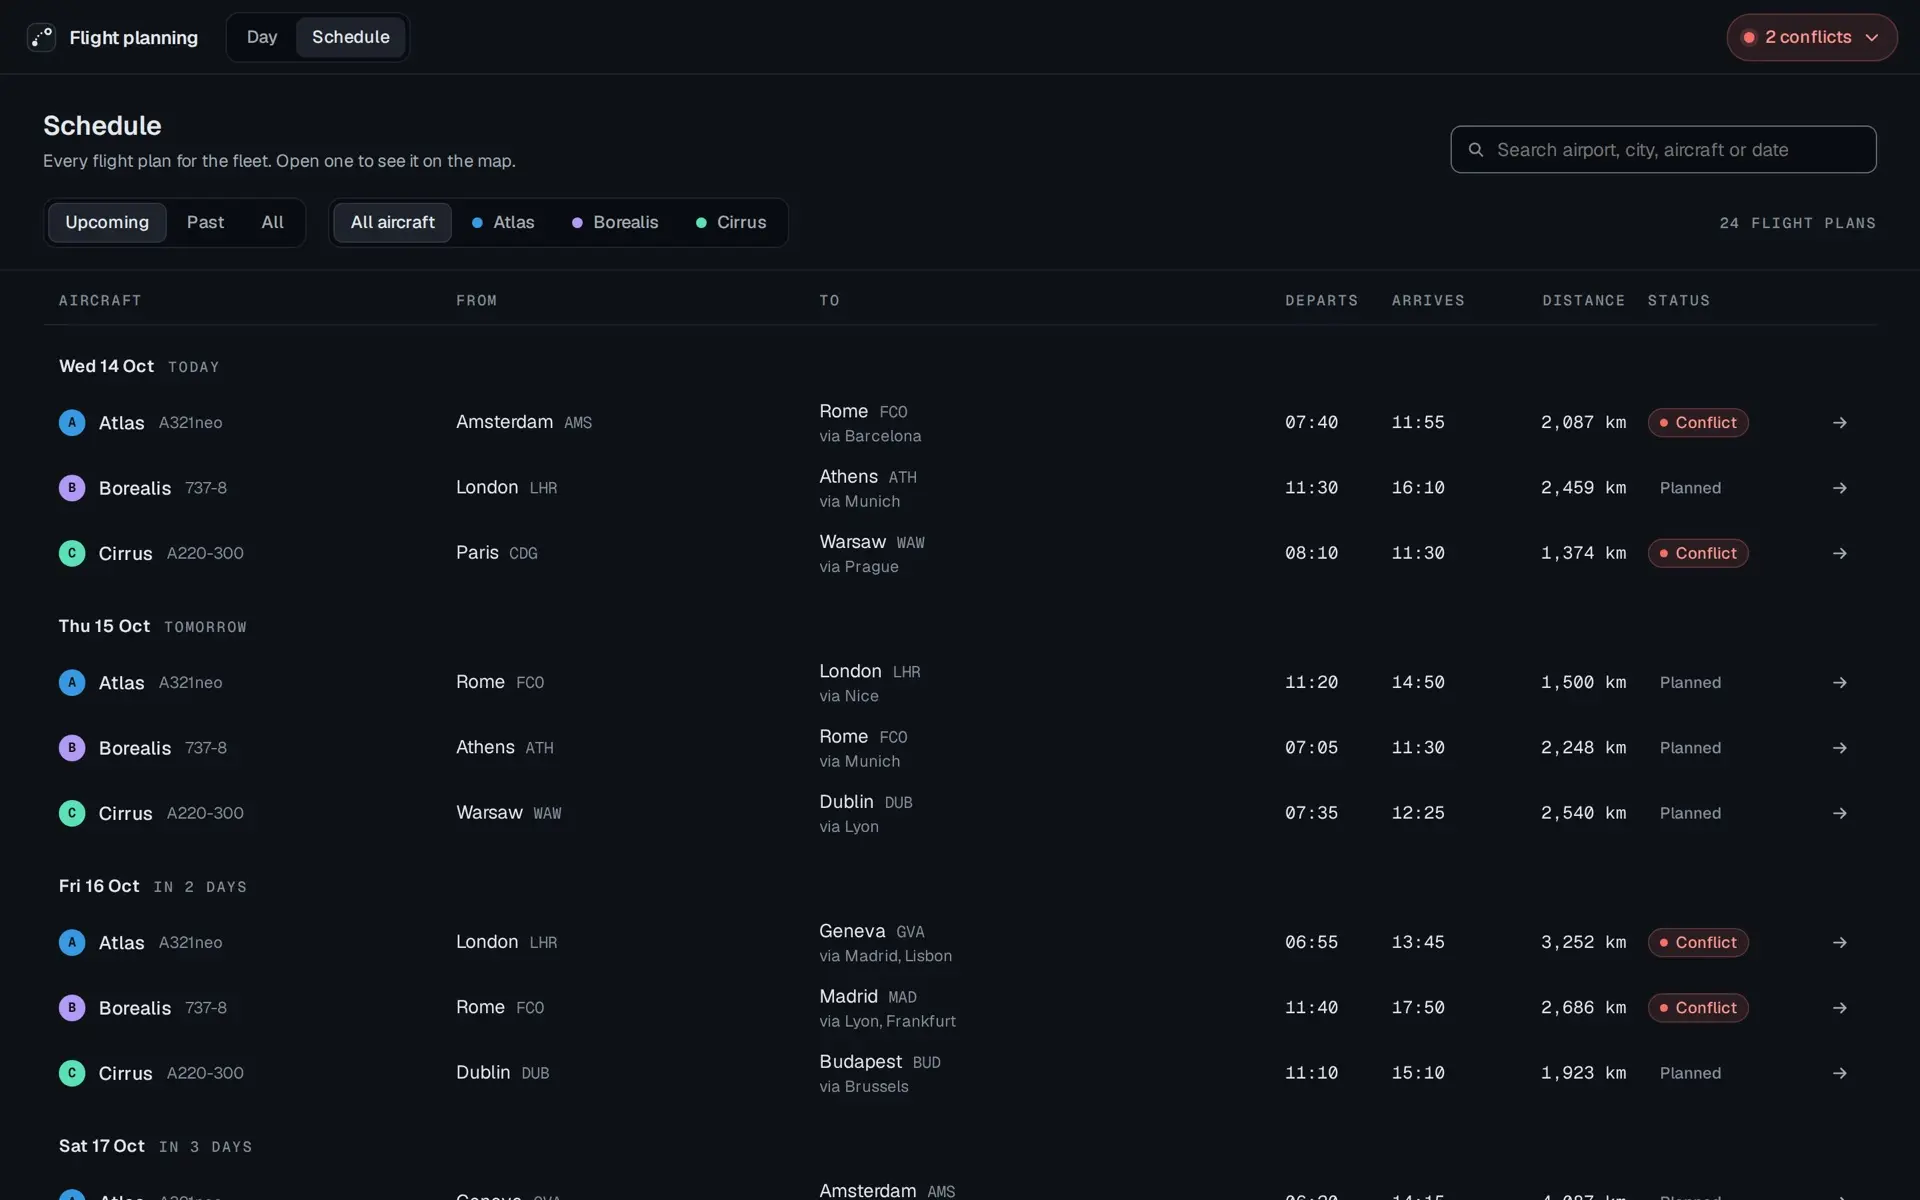Open Borealis London to Athens flight arrow
The height and width of the screenshot is (1200, 1920).
pyautogui.click(x=1839, y=488)
